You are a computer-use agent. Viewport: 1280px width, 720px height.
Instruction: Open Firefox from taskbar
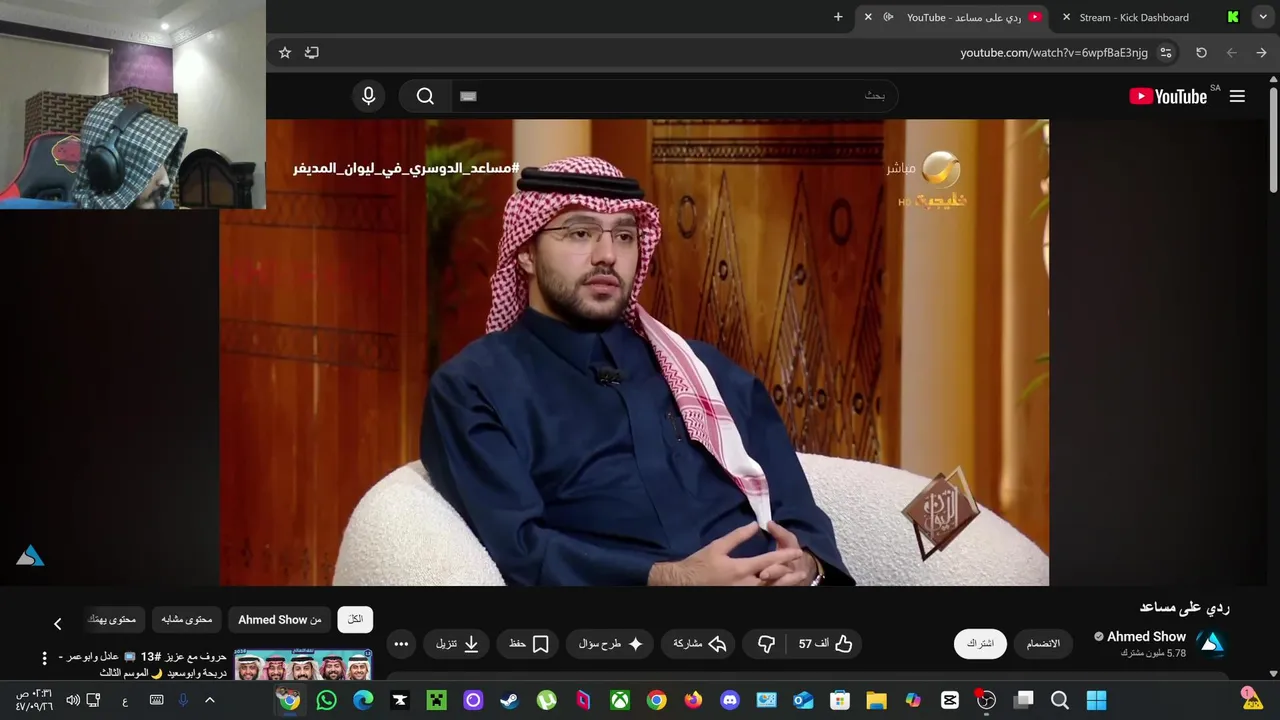pyautogui.click(x=693, y=700)
